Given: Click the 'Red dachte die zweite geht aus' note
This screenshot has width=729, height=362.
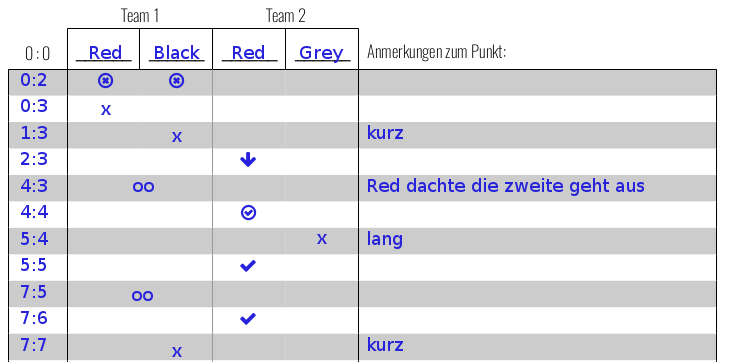Looking at the screenshot, I should pyautogui.click(x=506, y=186).
